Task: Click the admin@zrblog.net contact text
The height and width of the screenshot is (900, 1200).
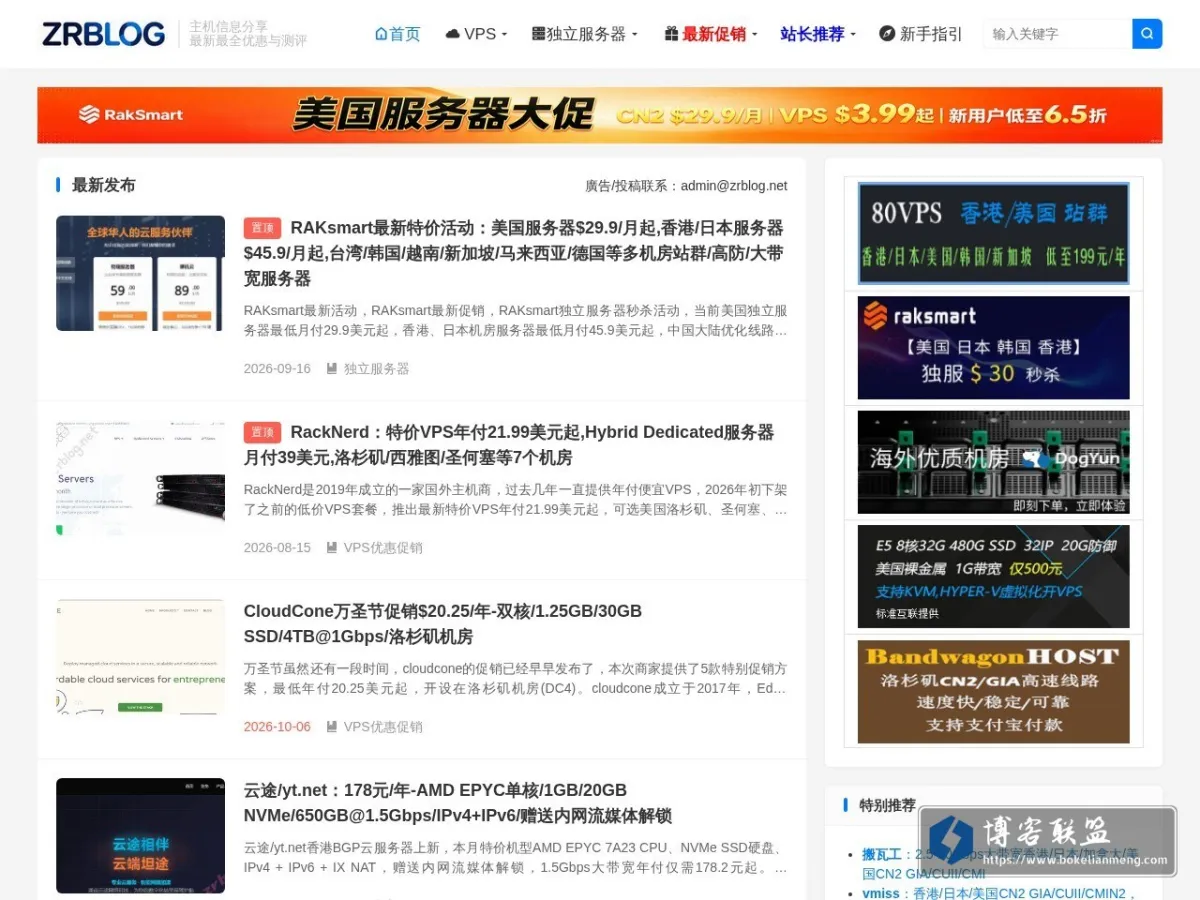Action: pyautogui.click(x=734, y=186)
